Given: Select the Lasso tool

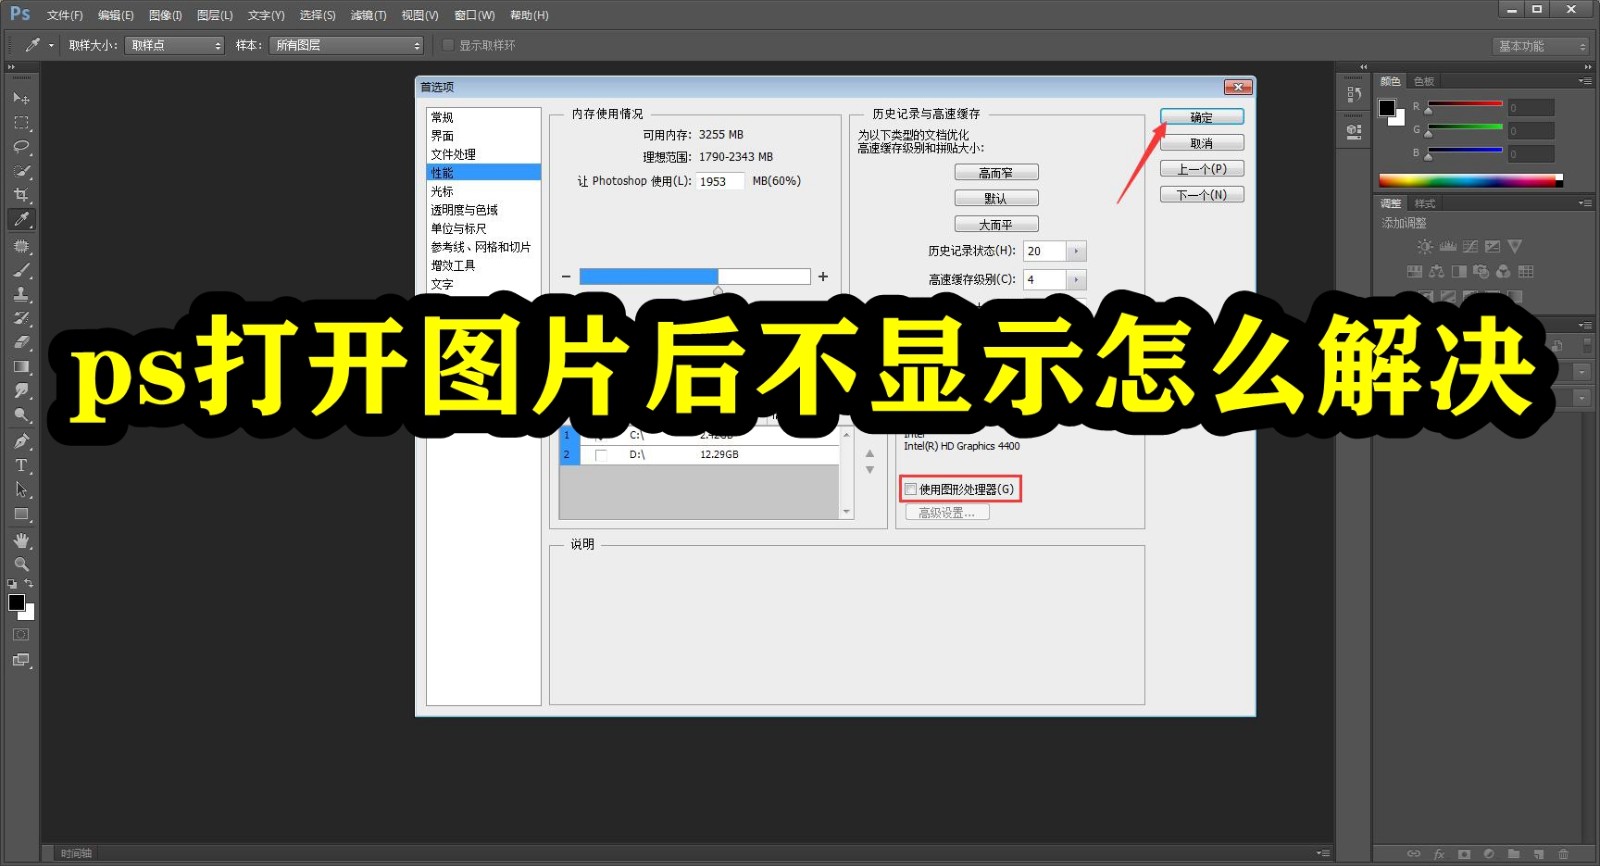Looking at the screenshot, I should 21,147.
